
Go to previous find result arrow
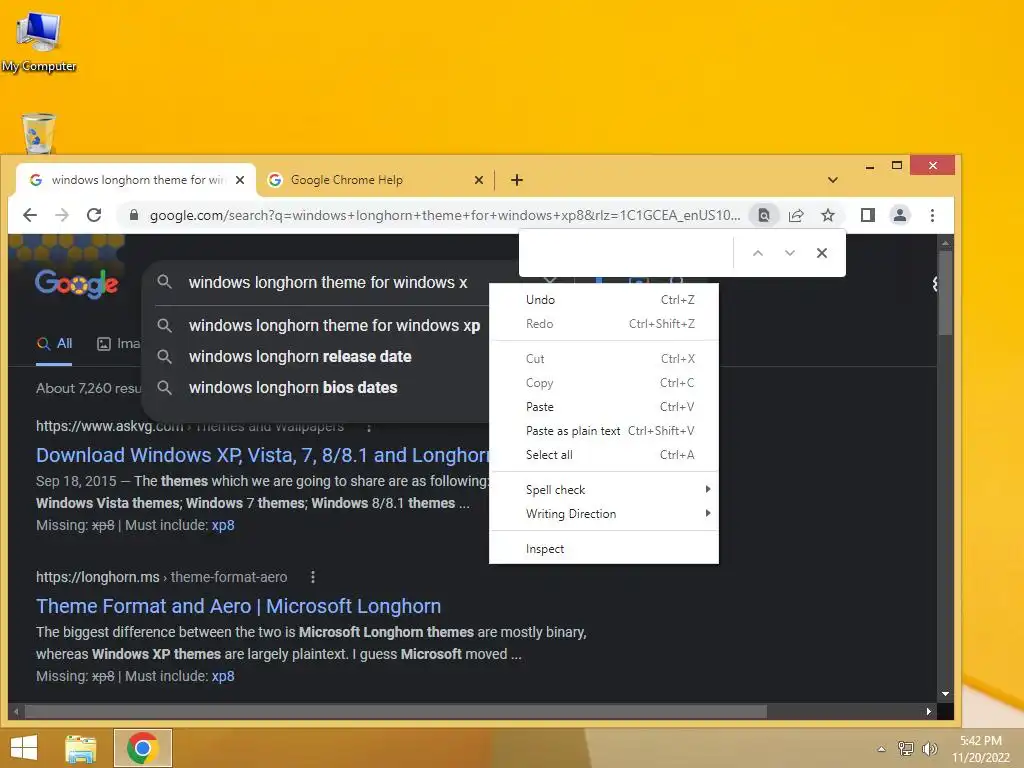758,253
